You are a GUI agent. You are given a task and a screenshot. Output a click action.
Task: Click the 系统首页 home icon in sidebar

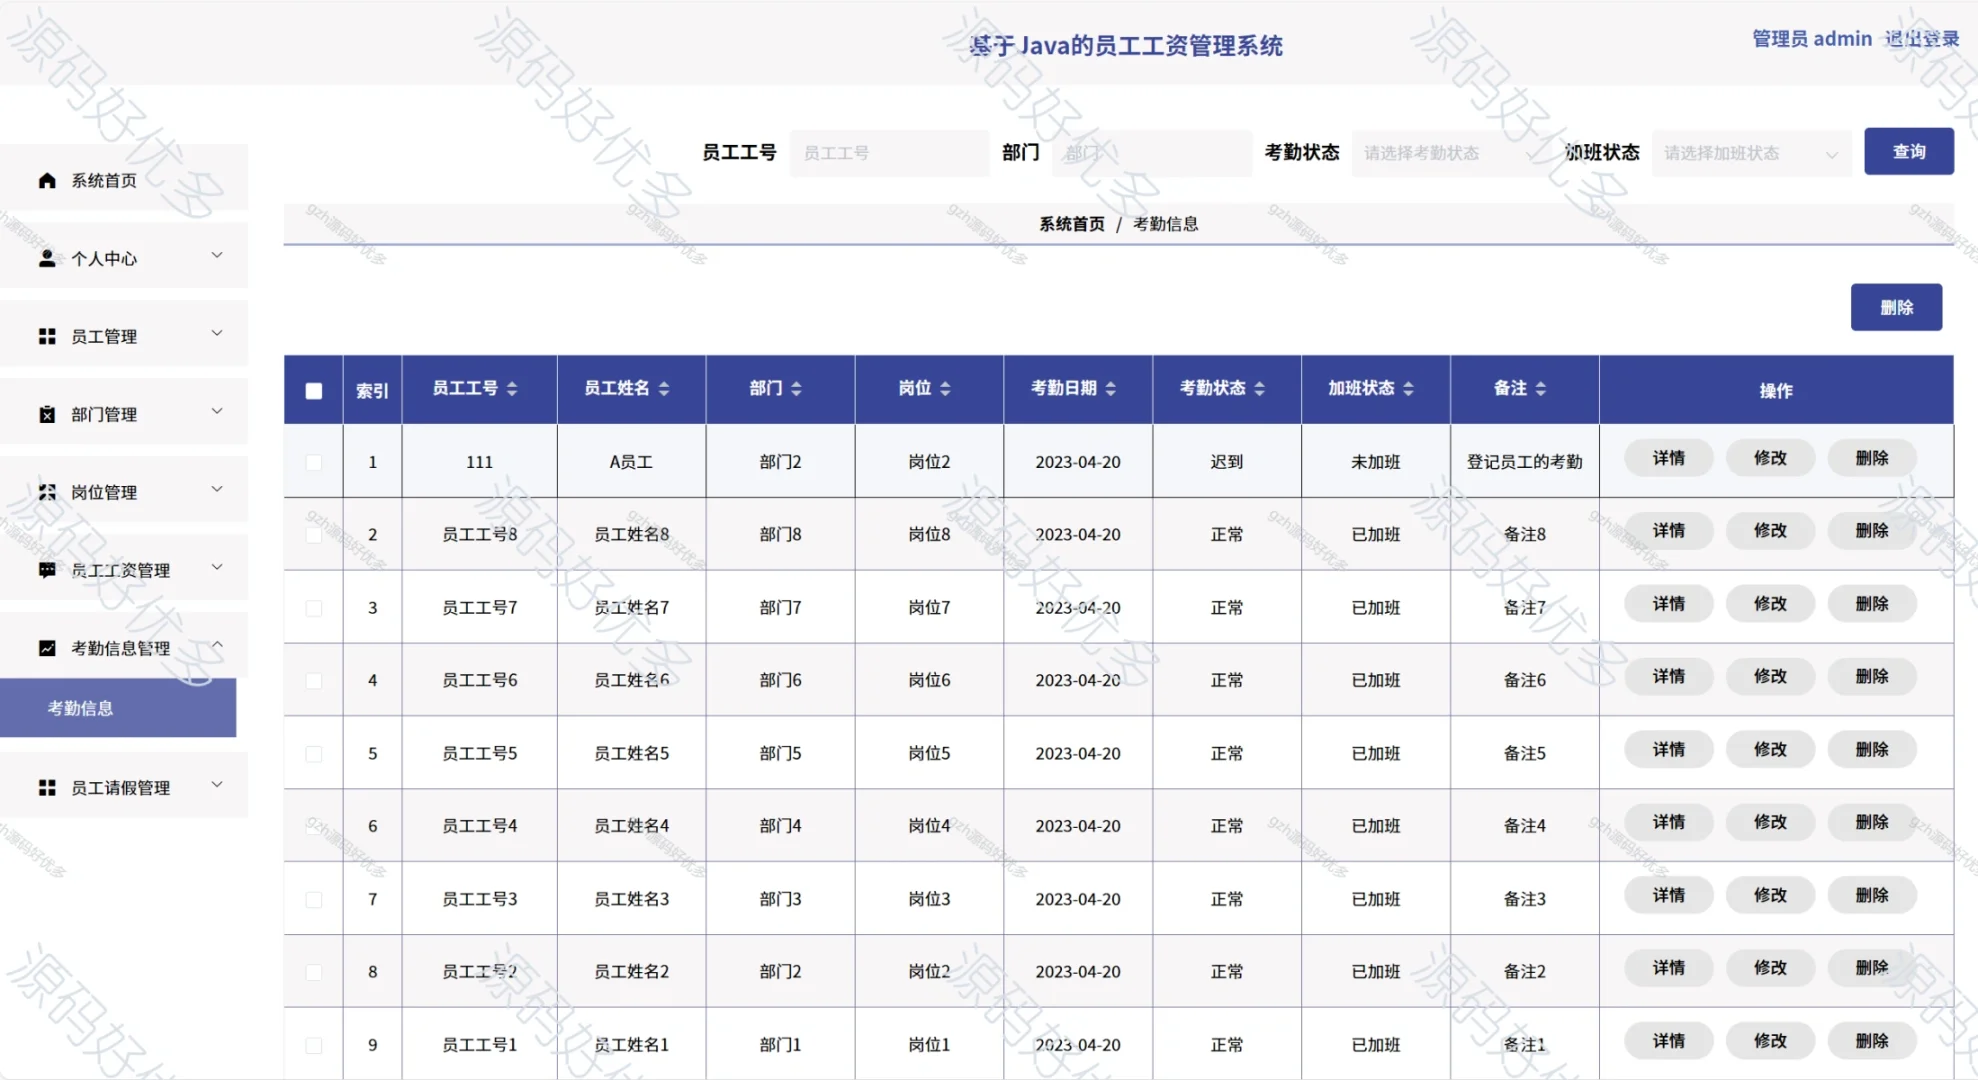[46, 180]
